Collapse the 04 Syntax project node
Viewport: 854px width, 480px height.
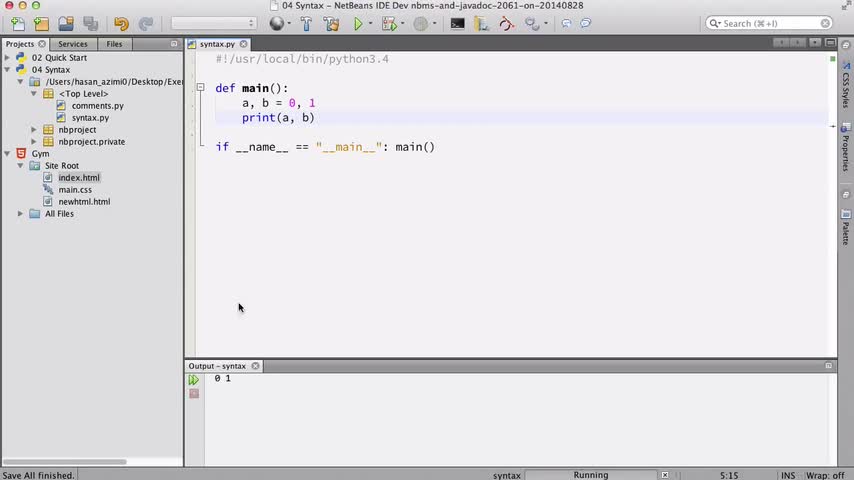tap(7, 69)
